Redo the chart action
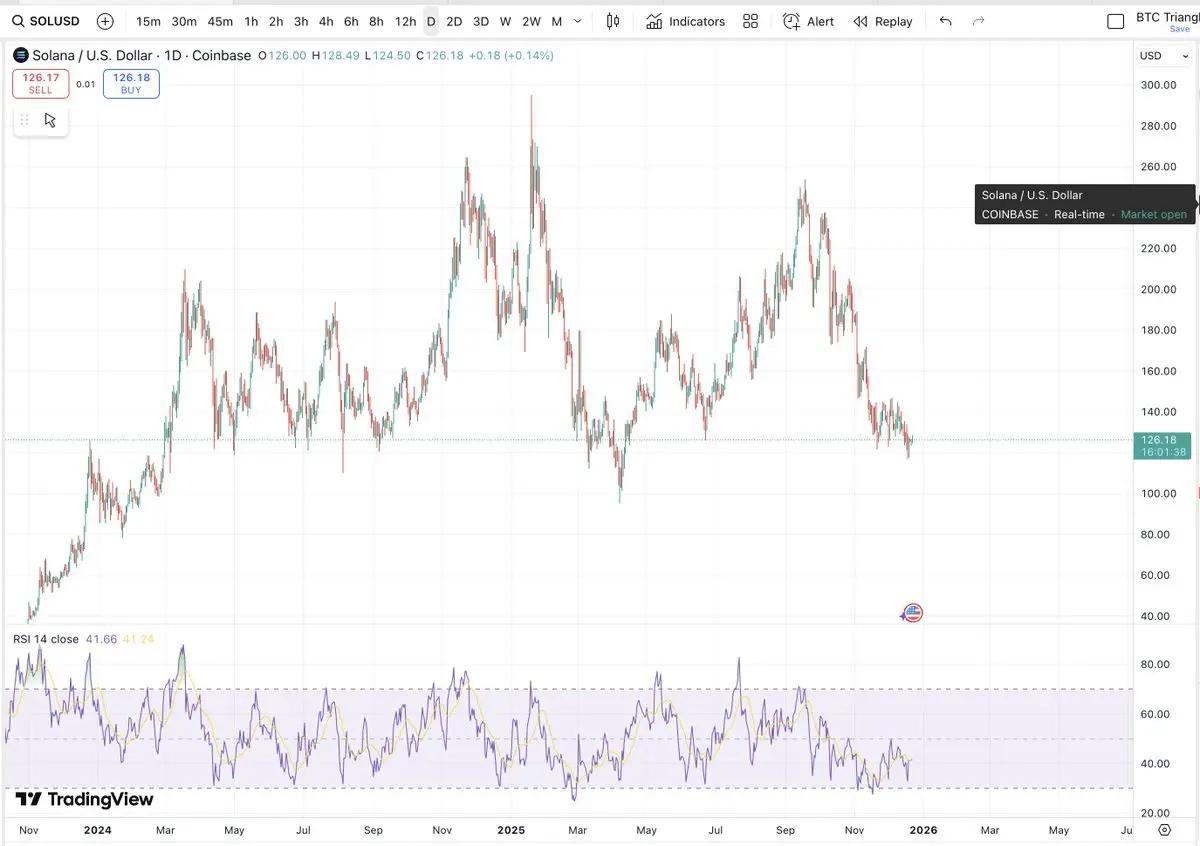Screen dimensions: 1200x846 pyautogui.click(x=979, y=21)
